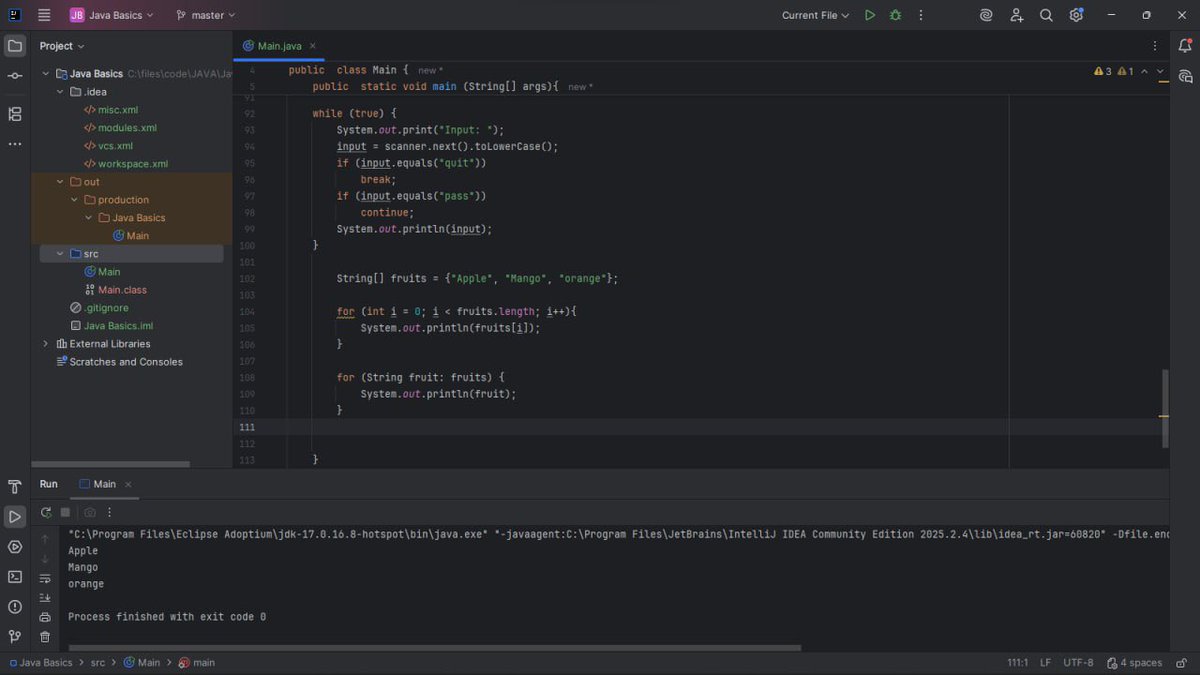This screenshot has width=1200, height=675.
Task: Open AI chat panel on right sidebar
Action: coord(1185,76)
